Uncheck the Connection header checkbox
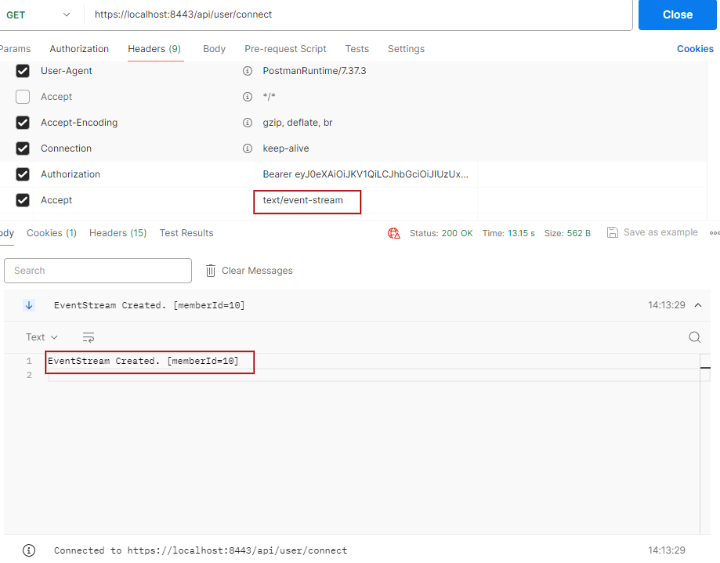The height and width of the screenshot is (563, 720). (22, 148)
